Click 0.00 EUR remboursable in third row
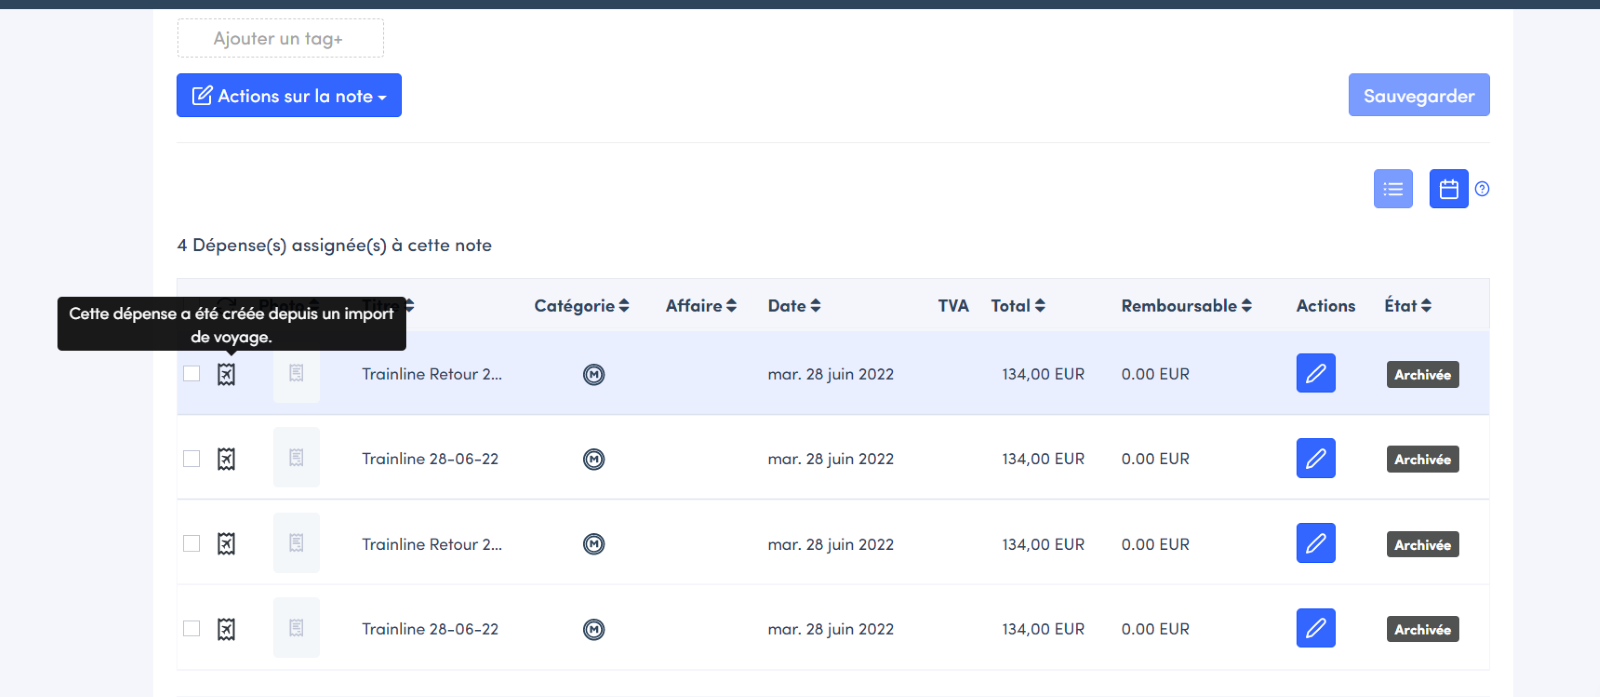The height and width of the screenshot is (697, 1600). click(x=1155, y=544)
